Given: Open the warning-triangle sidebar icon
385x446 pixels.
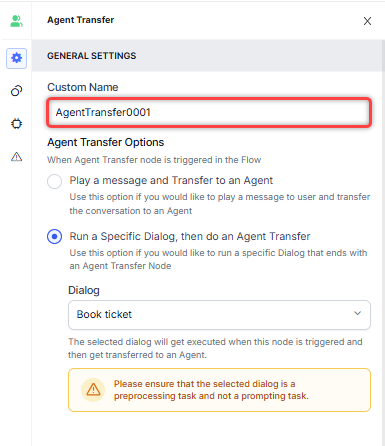Looking at the screenshot, I should click(x=16, y=156).
